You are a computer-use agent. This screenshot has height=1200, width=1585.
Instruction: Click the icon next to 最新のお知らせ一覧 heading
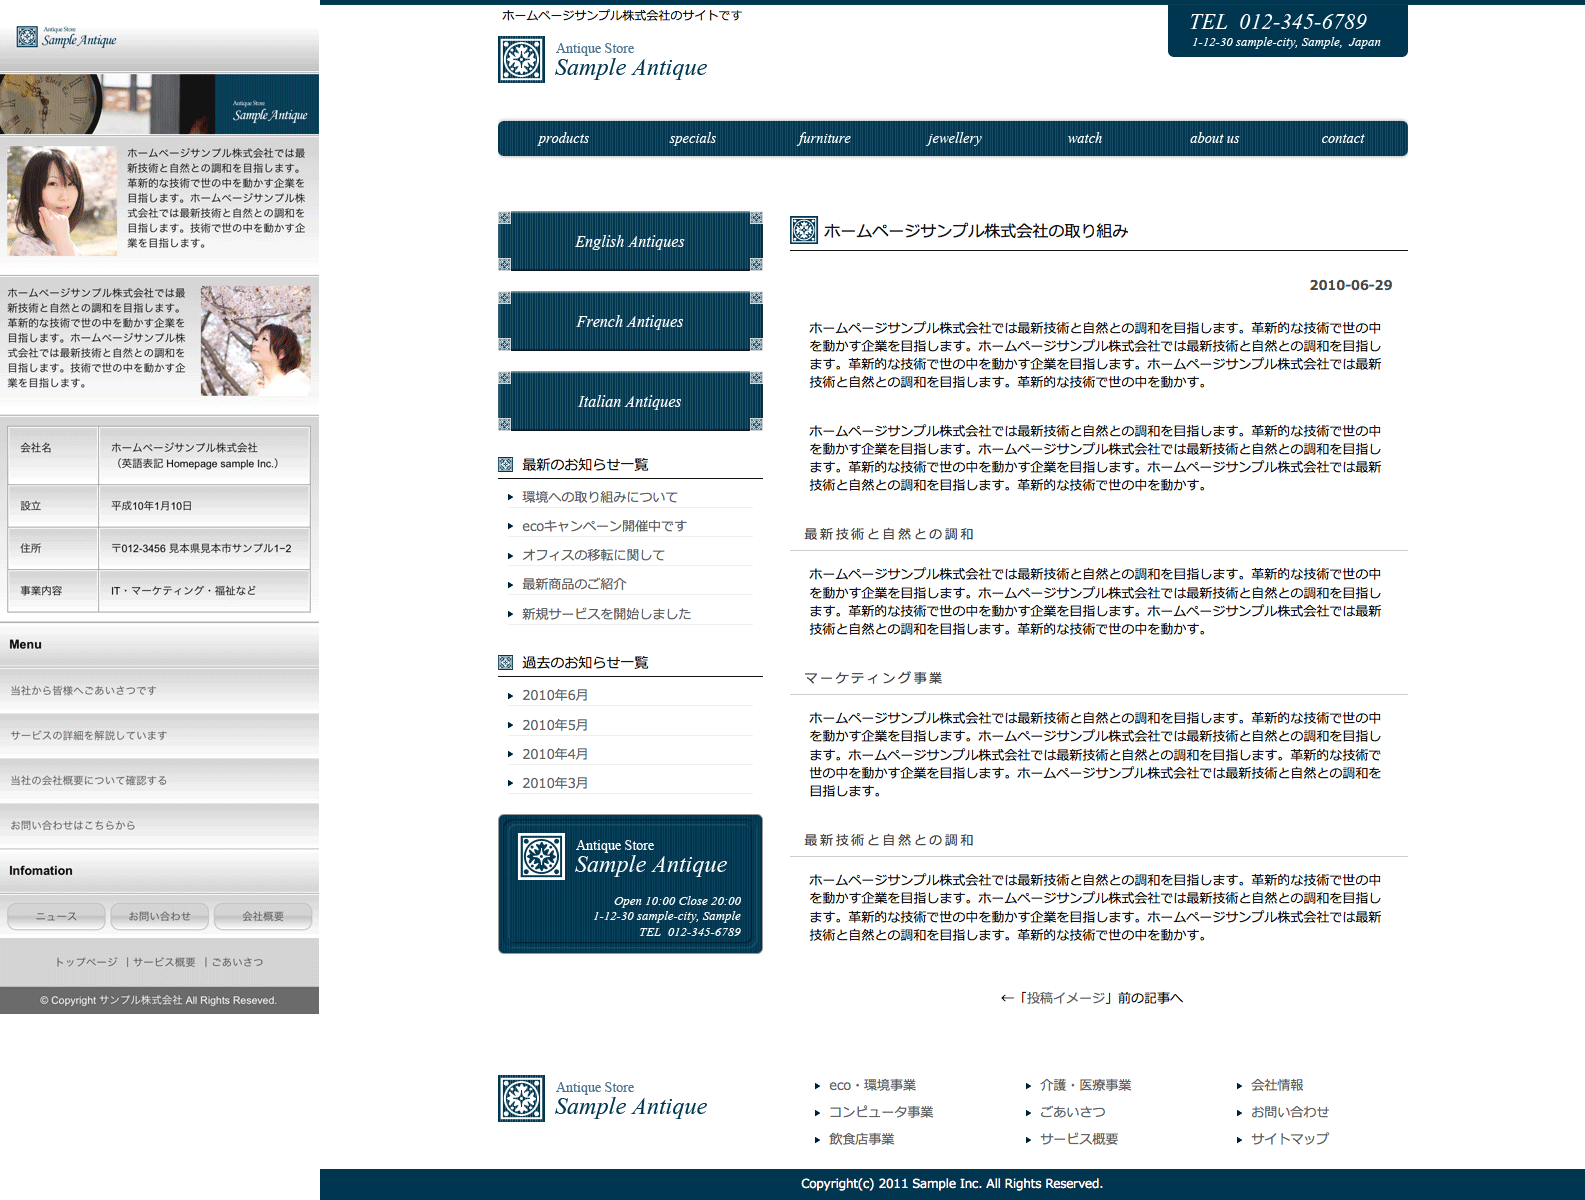point(505,464)
